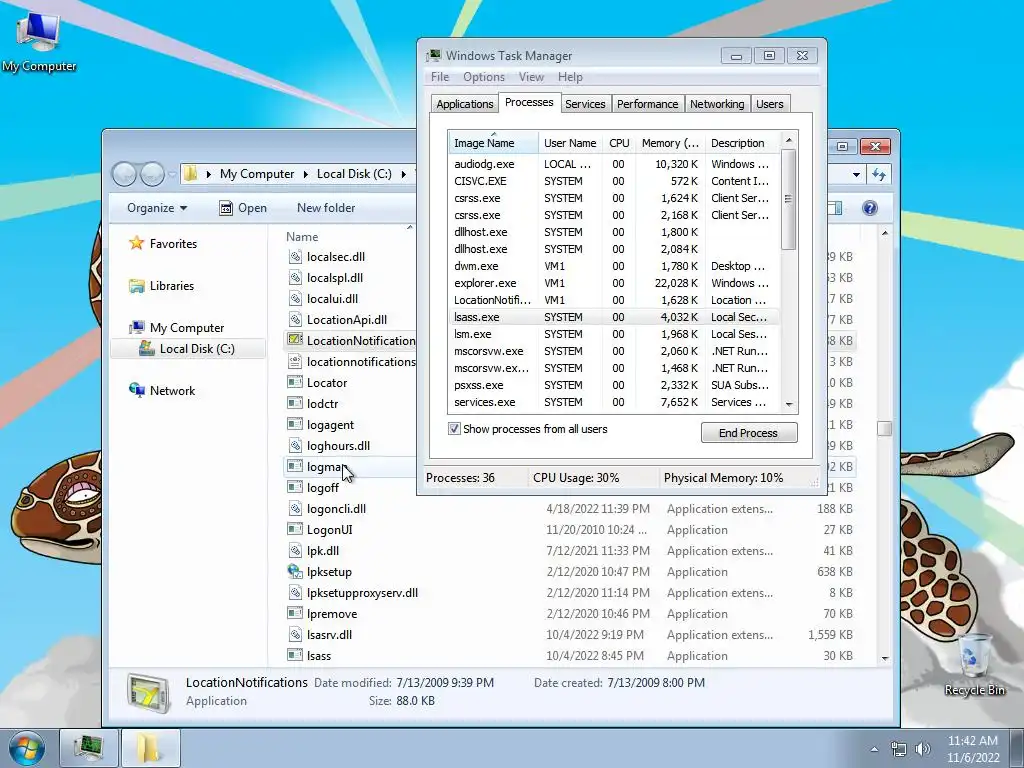Select localsec.dll file icon
This screenshot has height=768, width=1024.
tap(295, 257)
